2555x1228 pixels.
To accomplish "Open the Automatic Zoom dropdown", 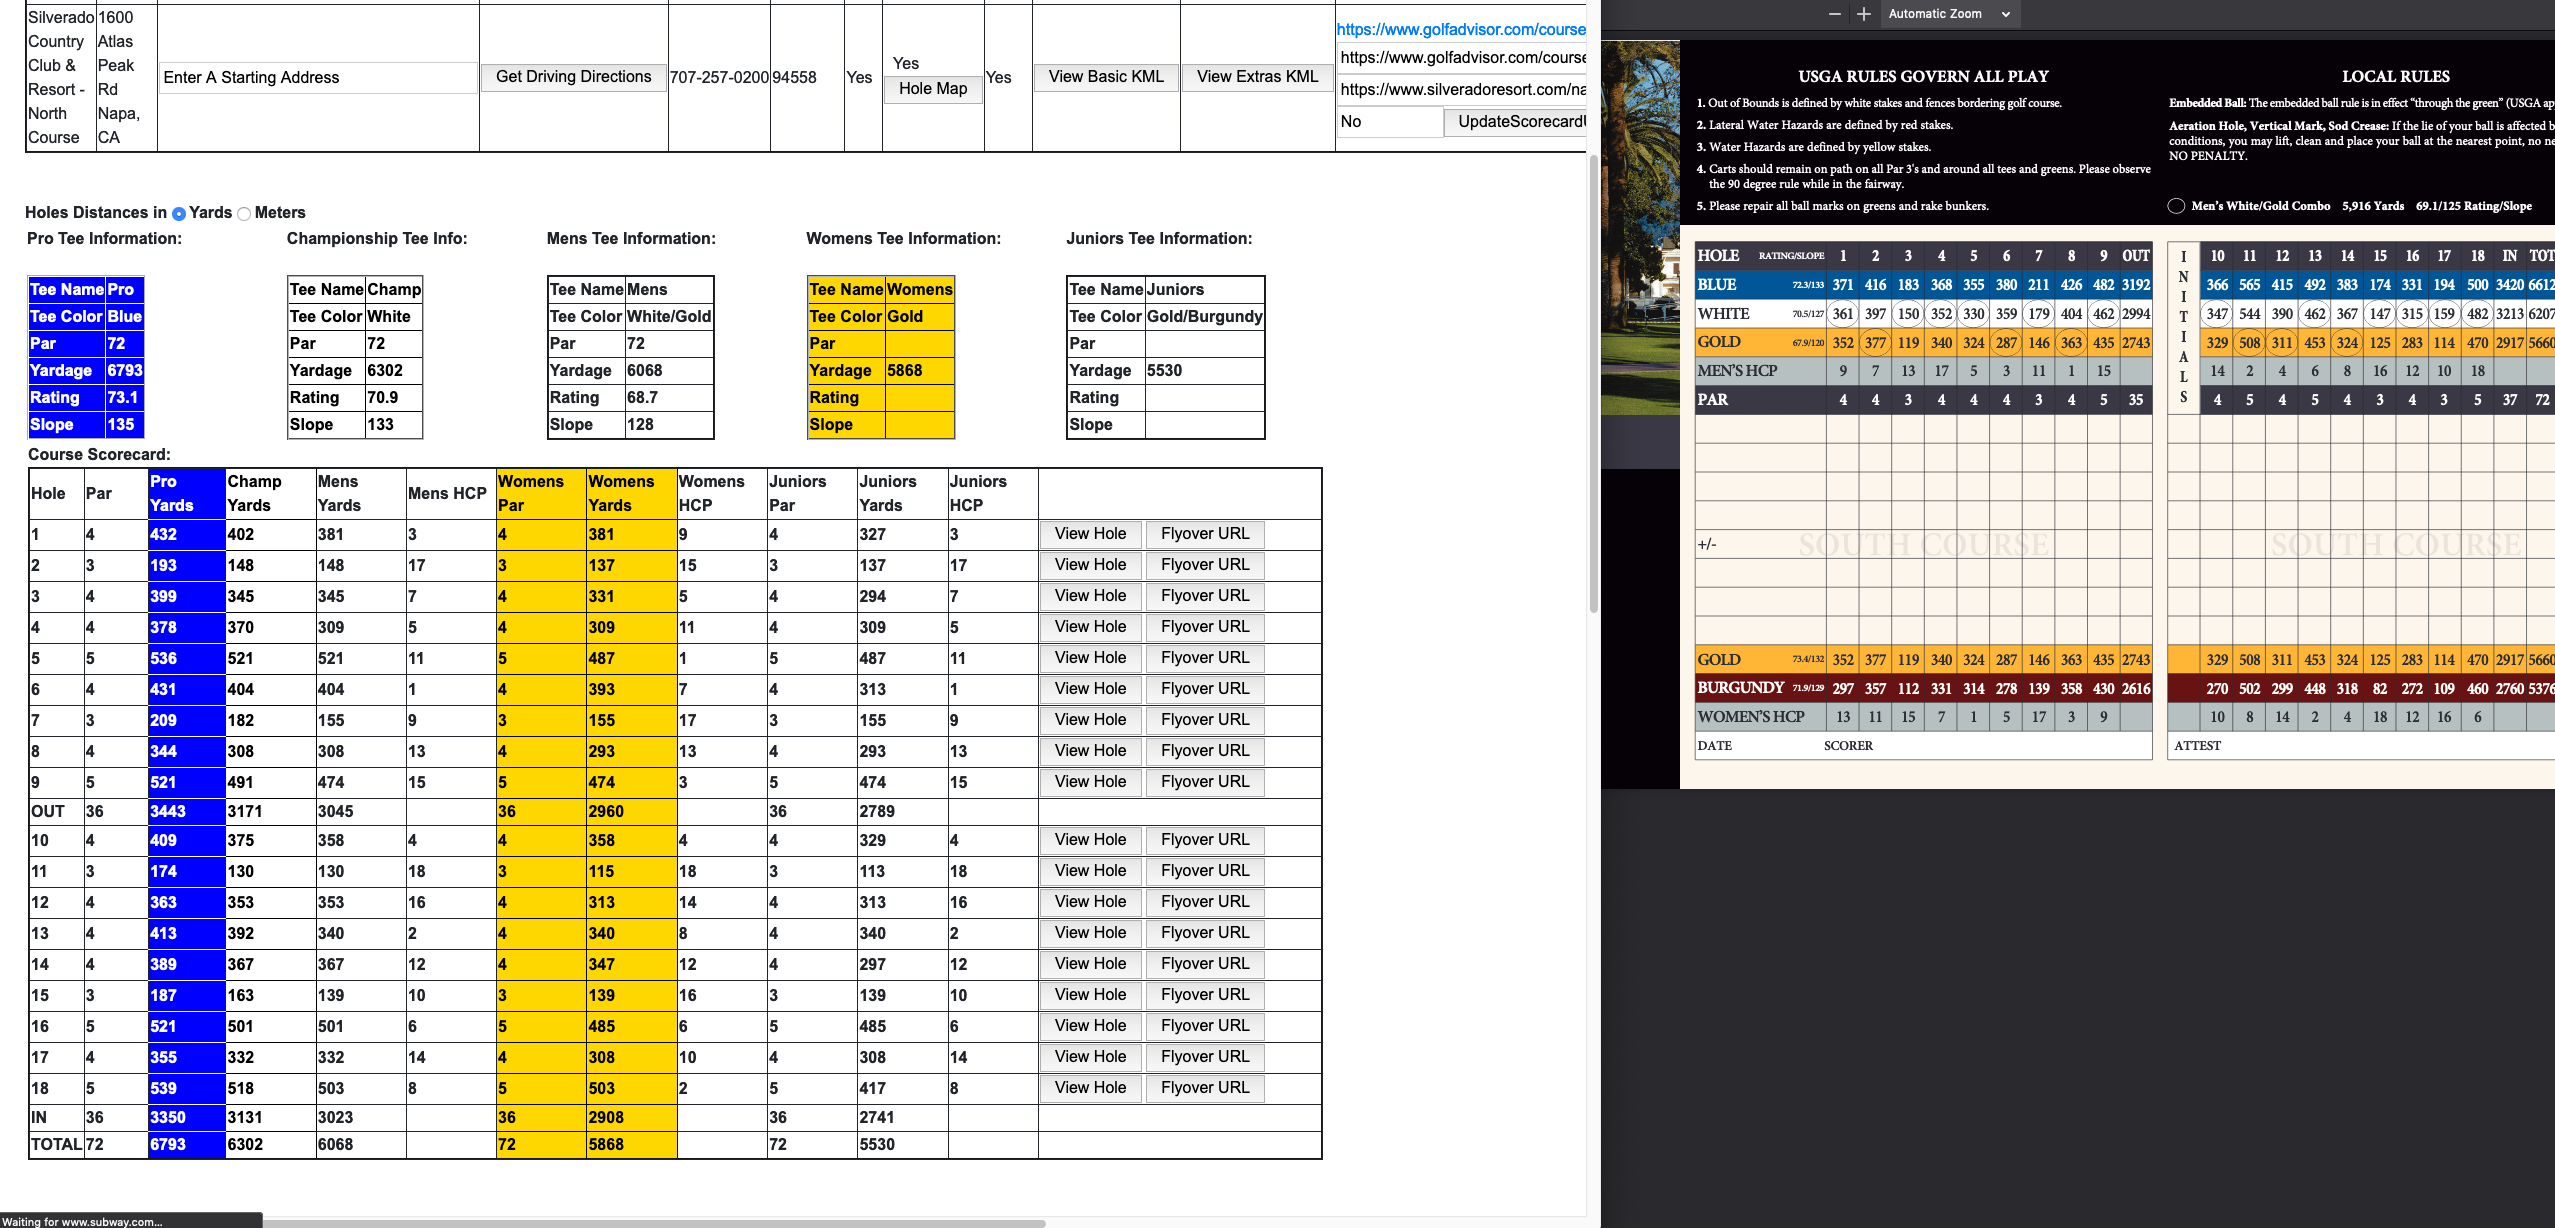I will coord(1948,14).
